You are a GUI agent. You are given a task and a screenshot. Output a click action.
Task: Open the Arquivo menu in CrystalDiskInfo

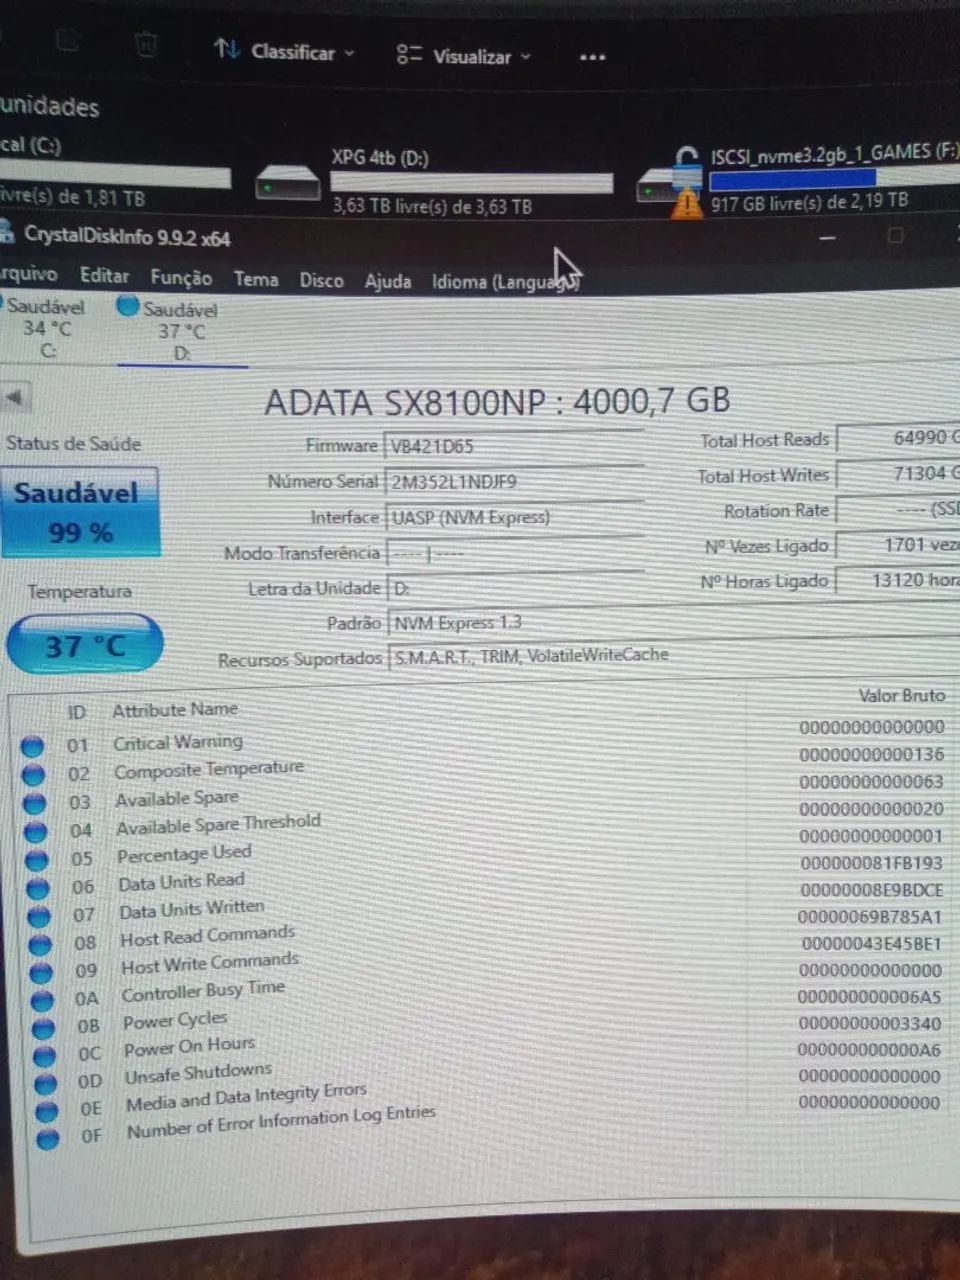tap(28, 274)
